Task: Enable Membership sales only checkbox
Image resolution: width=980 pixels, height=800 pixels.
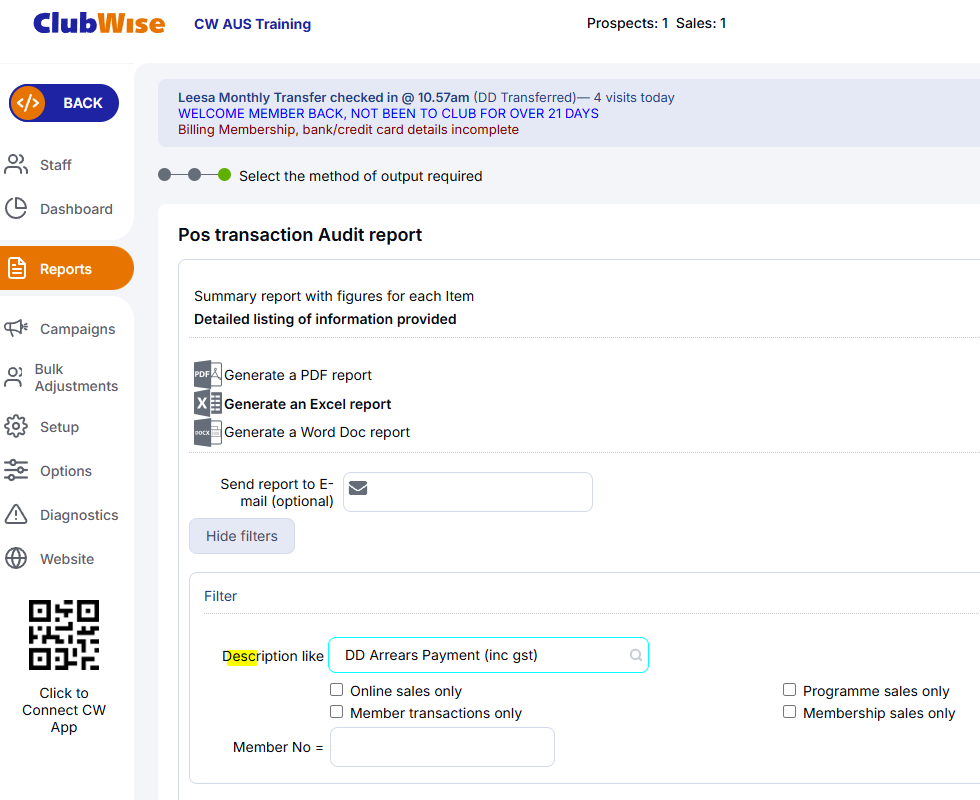Action: pos(789,711)
